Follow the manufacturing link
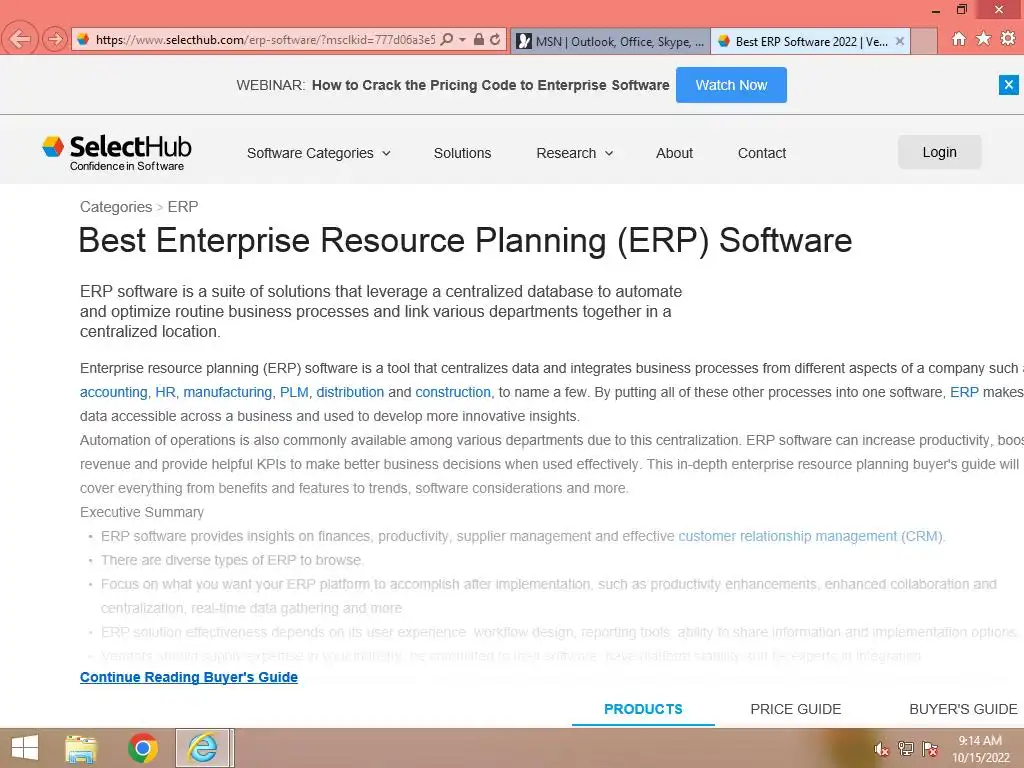Screen dimensions: 1024x768 pos(227,392)
